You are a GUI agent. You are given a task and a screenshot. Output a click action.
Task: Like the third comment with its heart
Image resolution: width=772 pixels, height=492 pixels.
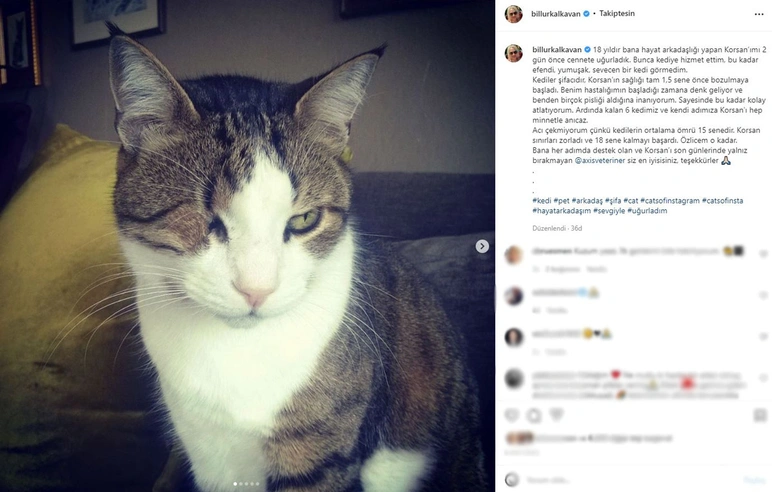coord(763,336)
